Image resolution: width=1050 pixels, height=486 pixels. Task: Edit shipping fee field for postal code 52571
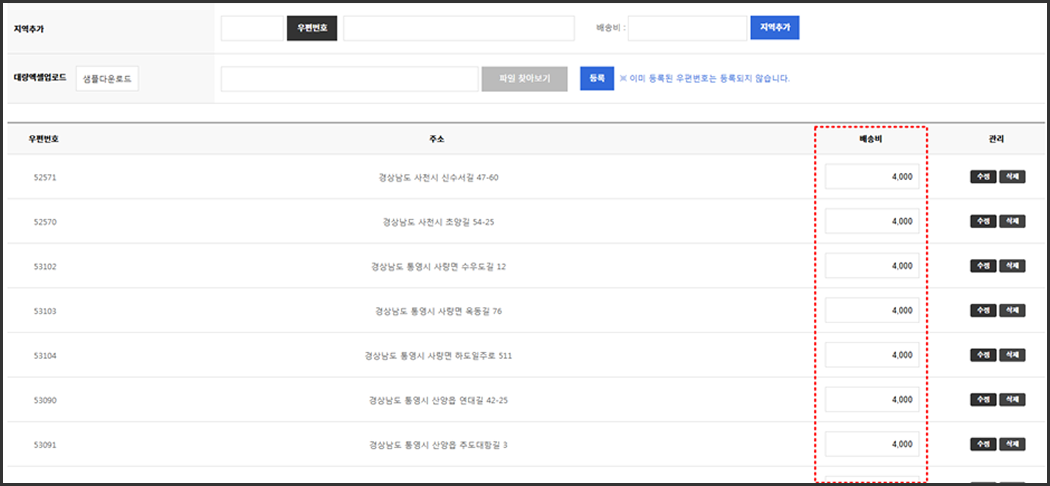(x=871, y=177)
